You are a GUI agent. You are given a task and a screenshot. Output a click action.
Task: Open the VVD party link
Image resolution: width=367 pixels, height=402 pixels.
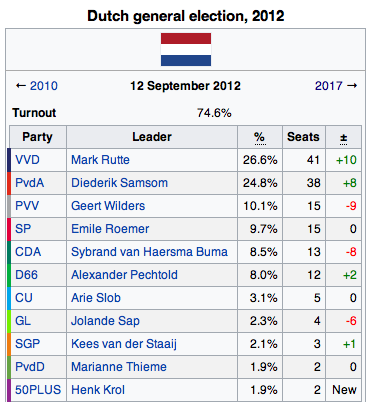point(27,160)
